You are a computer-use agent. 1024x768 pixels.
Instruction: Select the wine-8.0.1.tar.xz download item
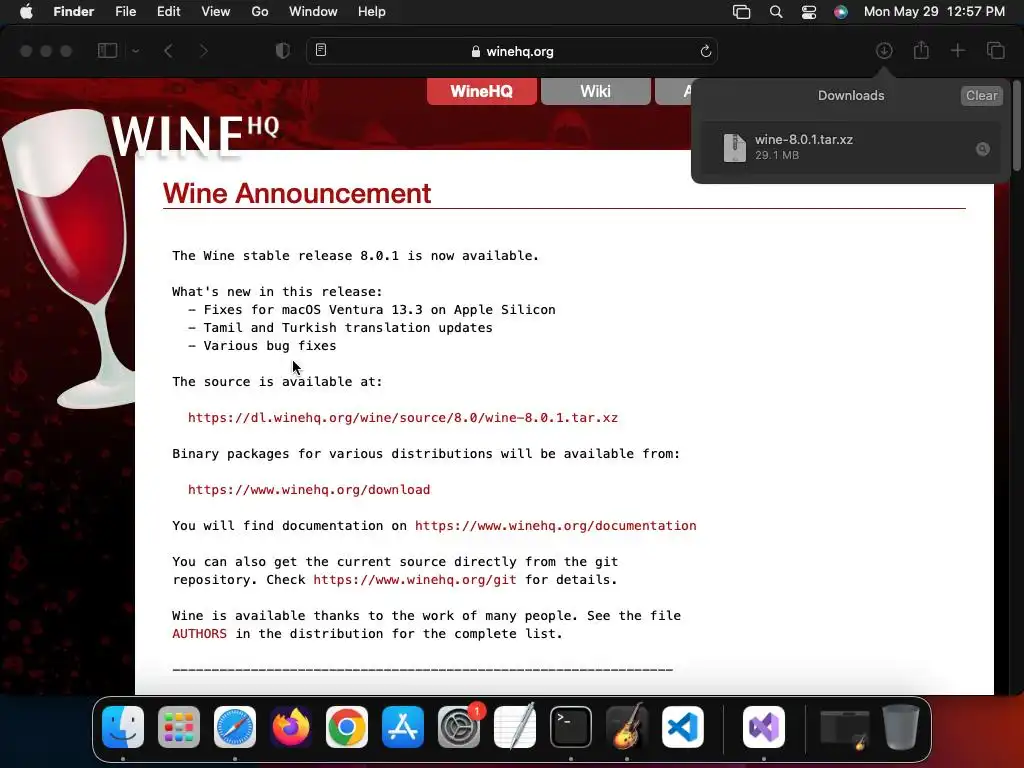tap(850, 148)
